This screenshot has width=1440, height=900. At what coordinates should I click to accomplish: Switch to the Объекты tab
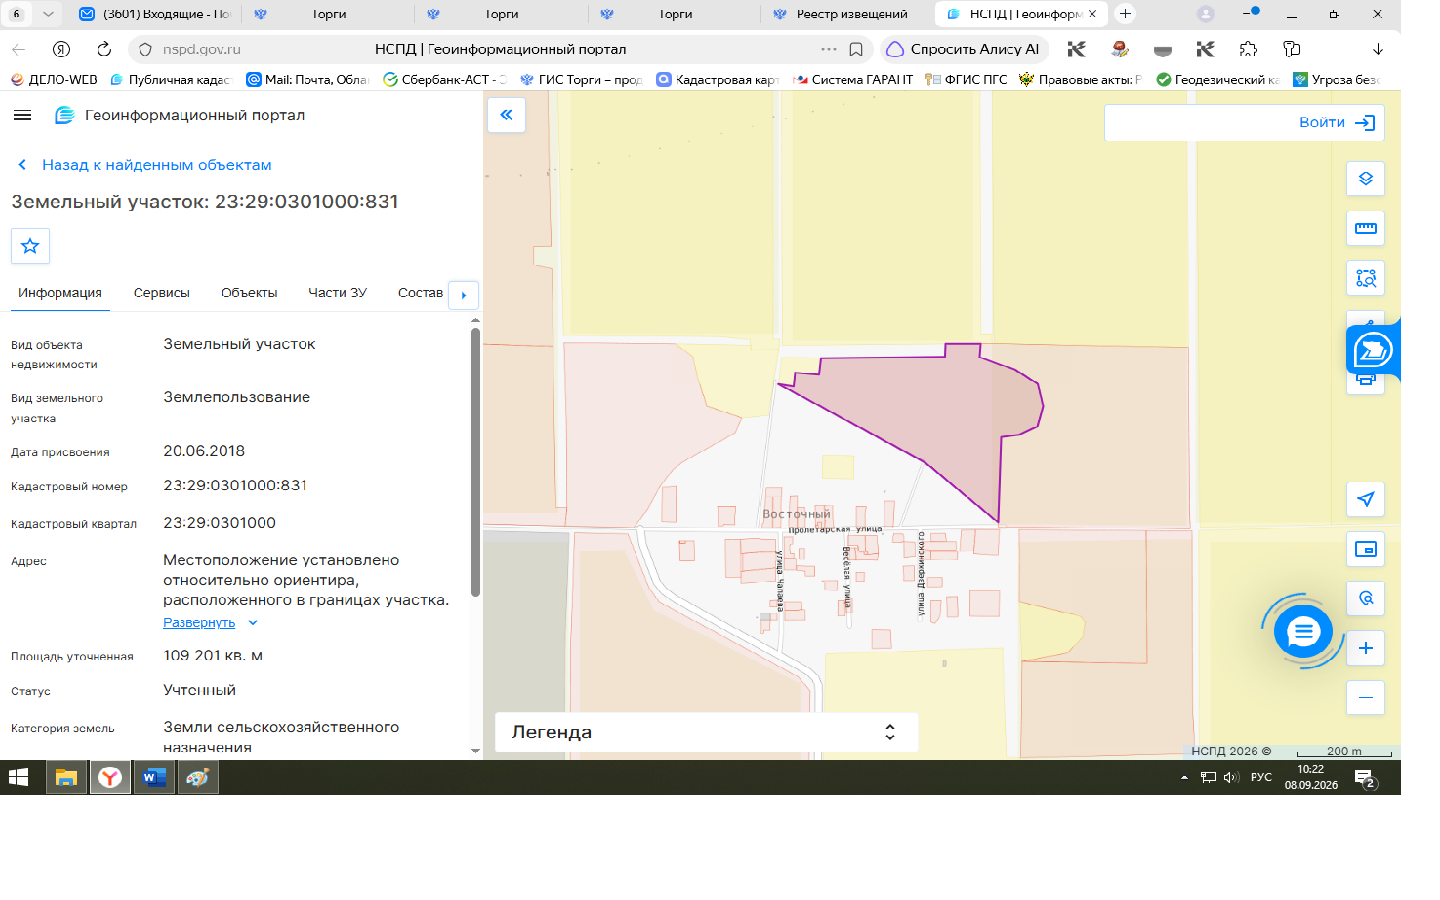click(249, 293)
